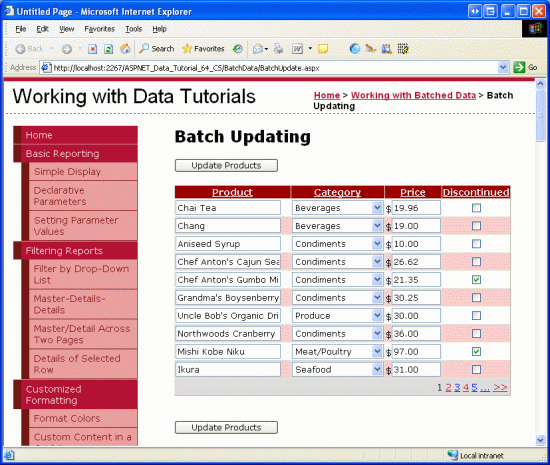The width and height of the screenshot is (550, 465).
Task: Toggle Discontinued checkbox for Chef Anton's Cajun Seasoning
Action: click(x=476, y=262)
